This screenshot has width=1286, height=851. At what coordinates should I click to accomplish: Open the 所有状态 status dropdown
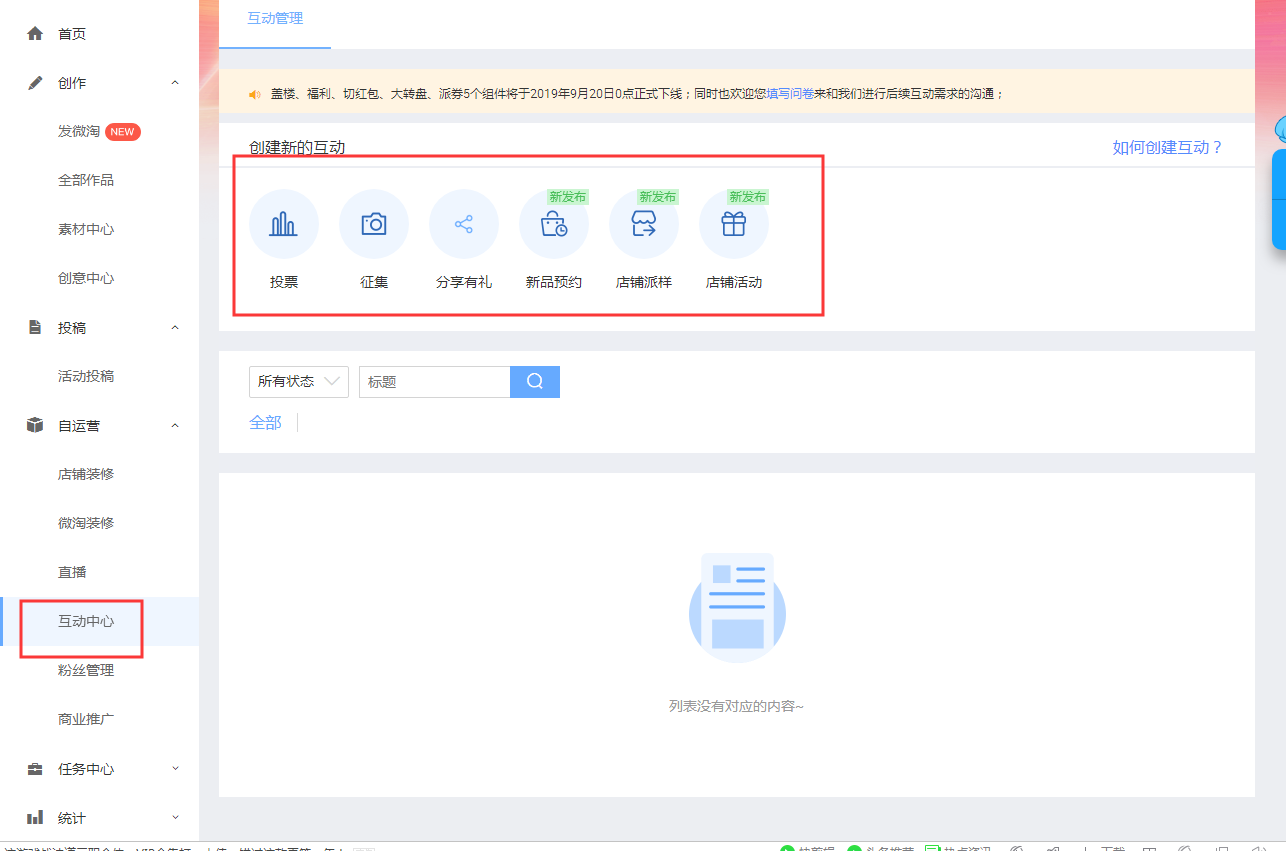click(298, 381)
